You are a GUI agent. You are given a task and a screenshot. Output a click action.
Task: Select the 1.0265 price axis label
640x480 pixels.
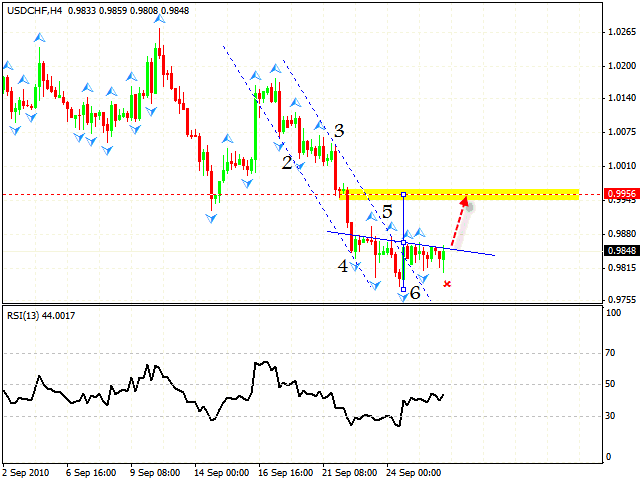coord(622,32)
